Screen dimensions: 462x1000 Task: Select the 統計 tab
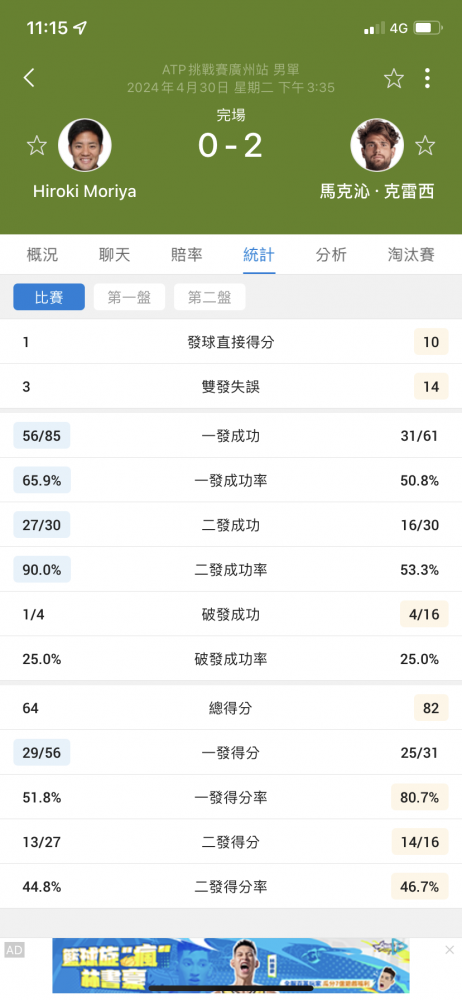point(259,255)
